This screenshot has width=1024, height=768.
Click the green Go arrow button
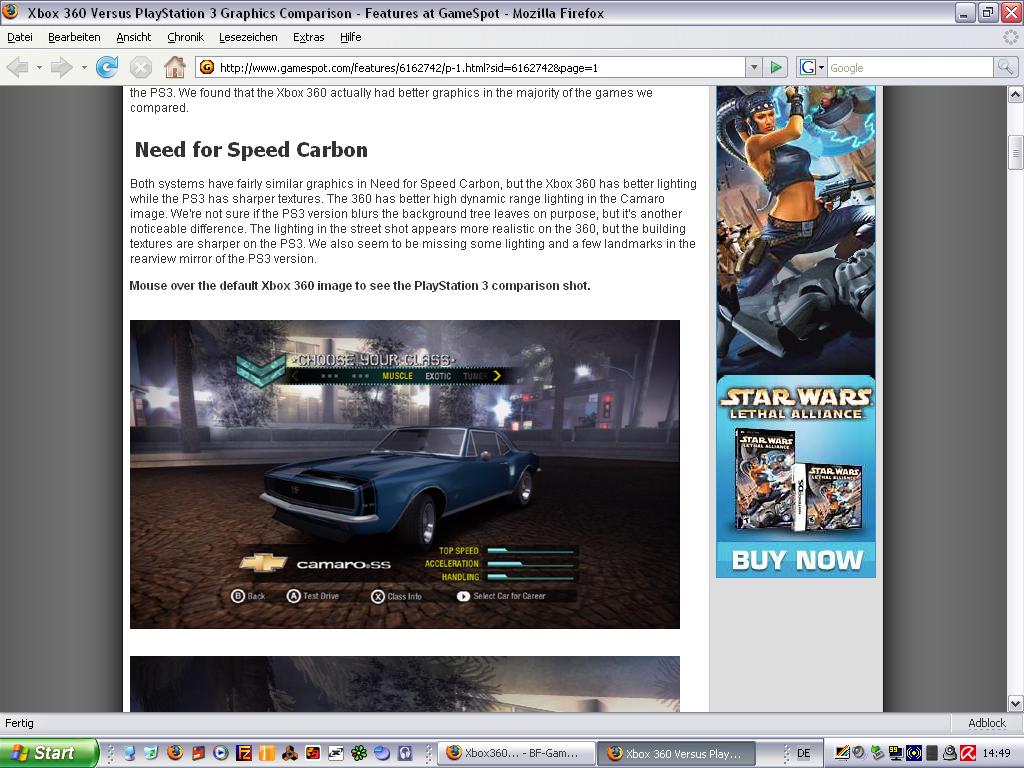tap(776, 67)
